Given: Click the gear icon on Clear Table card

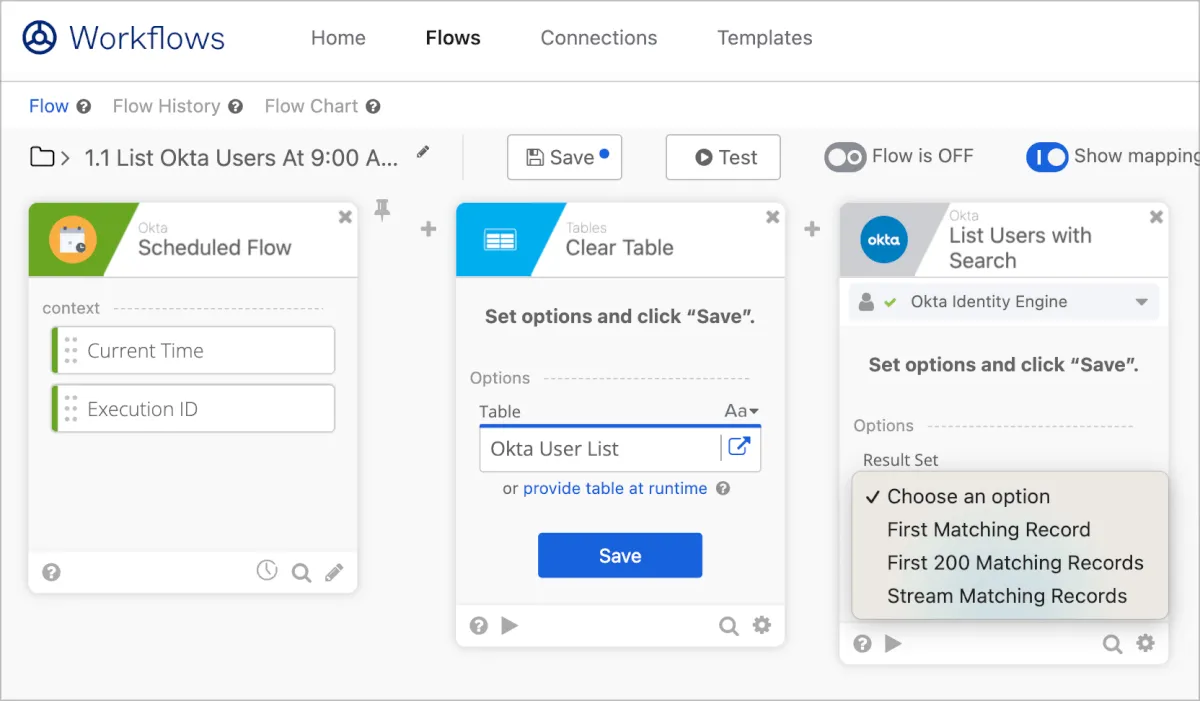Looking at the screenshot, I should (x=762, y=626).
